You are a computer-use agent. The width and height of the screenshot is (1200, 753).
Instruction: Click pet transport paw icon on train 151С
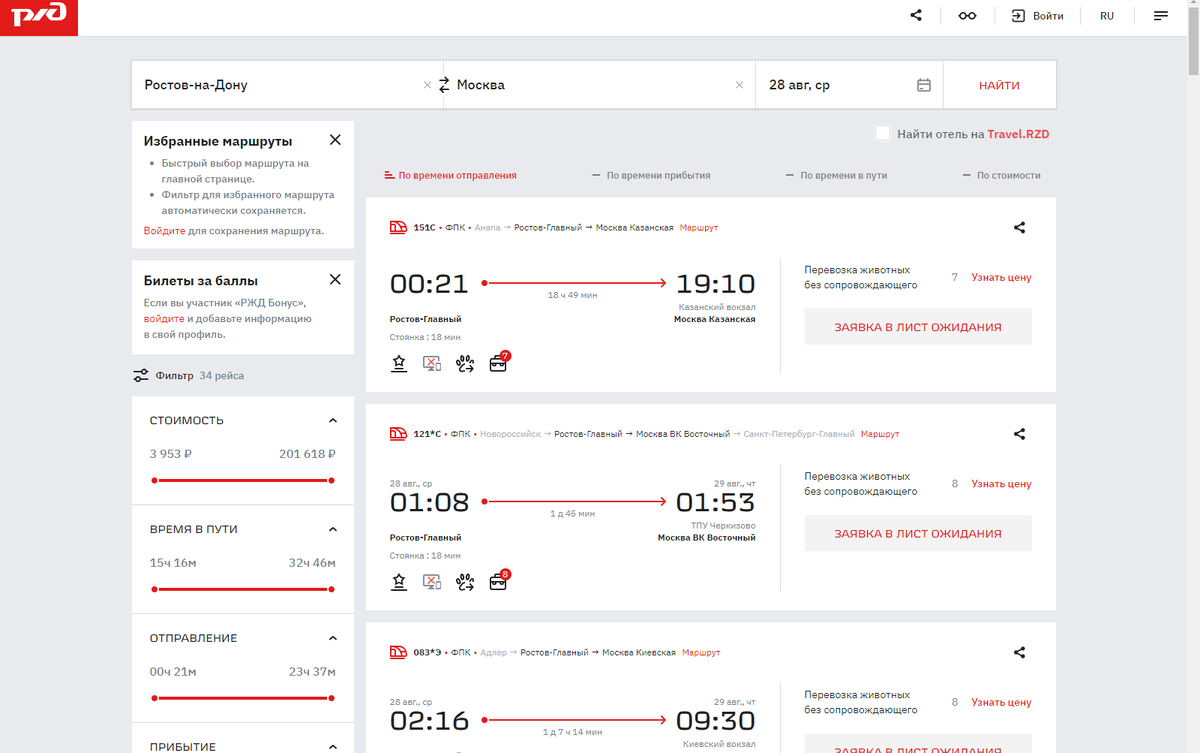click(465, 363)
